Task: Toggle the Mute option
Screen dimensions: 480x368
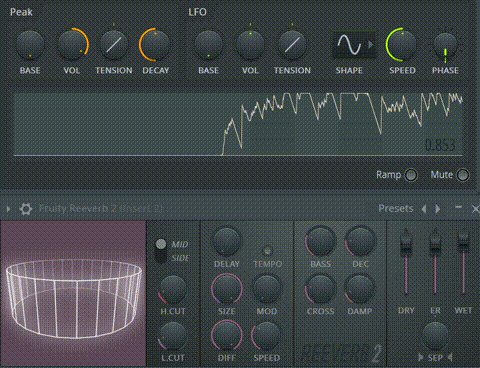Action: click(463, 175)
